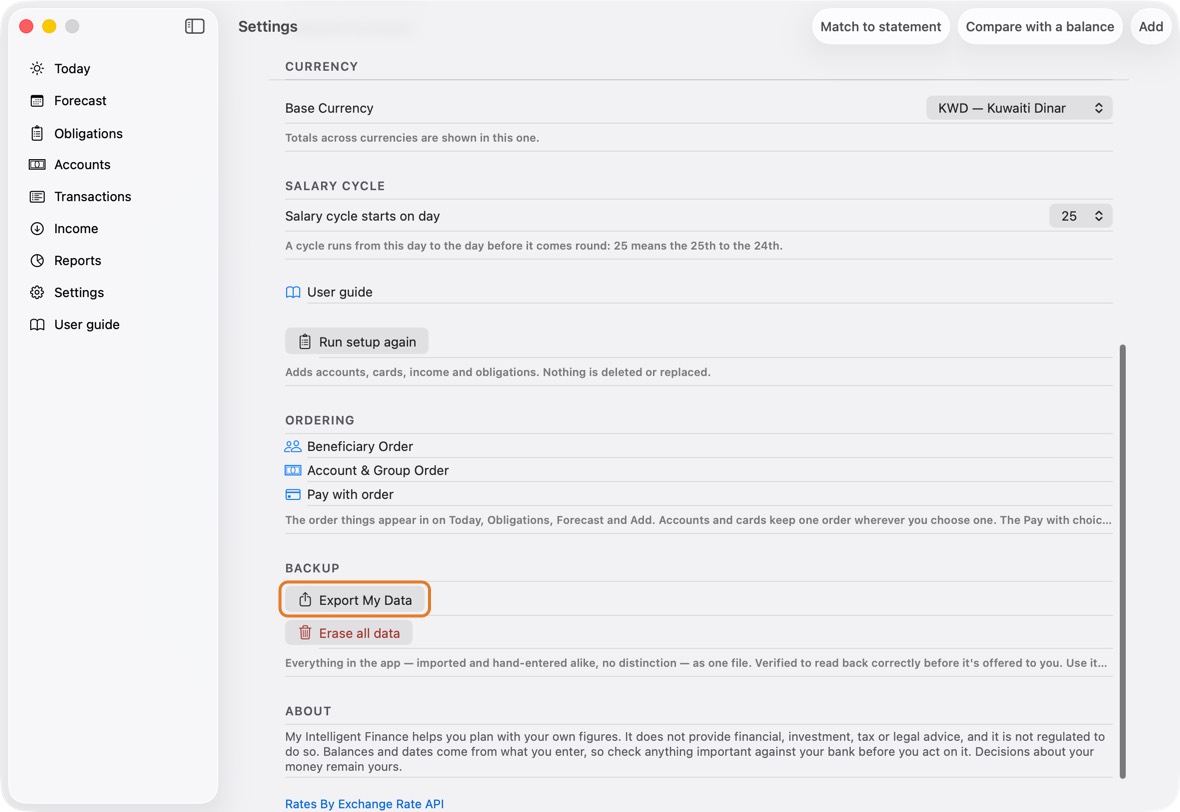The width and height of the screenshot is (1180, 812).
Task: Click the Account & Group Order banknote icon
Action: pyautogui.click(x=293, y=470)
